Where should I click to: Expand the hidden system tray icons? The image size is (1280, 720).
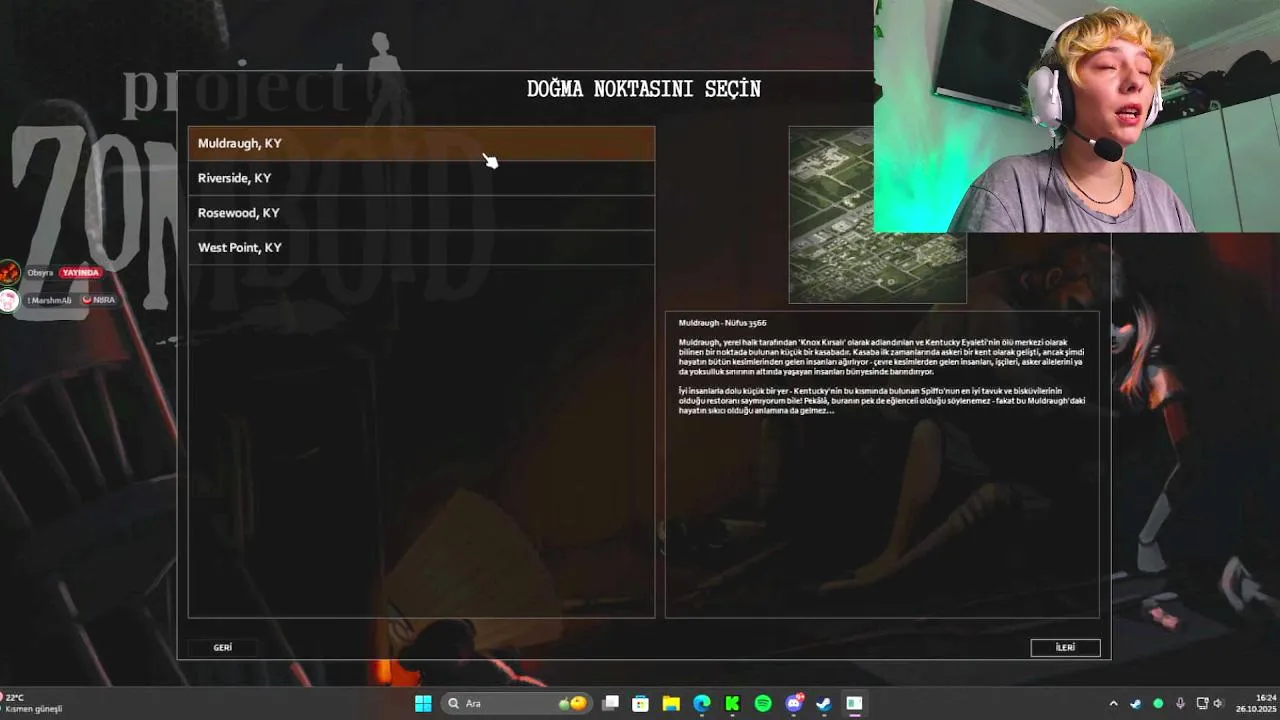1113,703
